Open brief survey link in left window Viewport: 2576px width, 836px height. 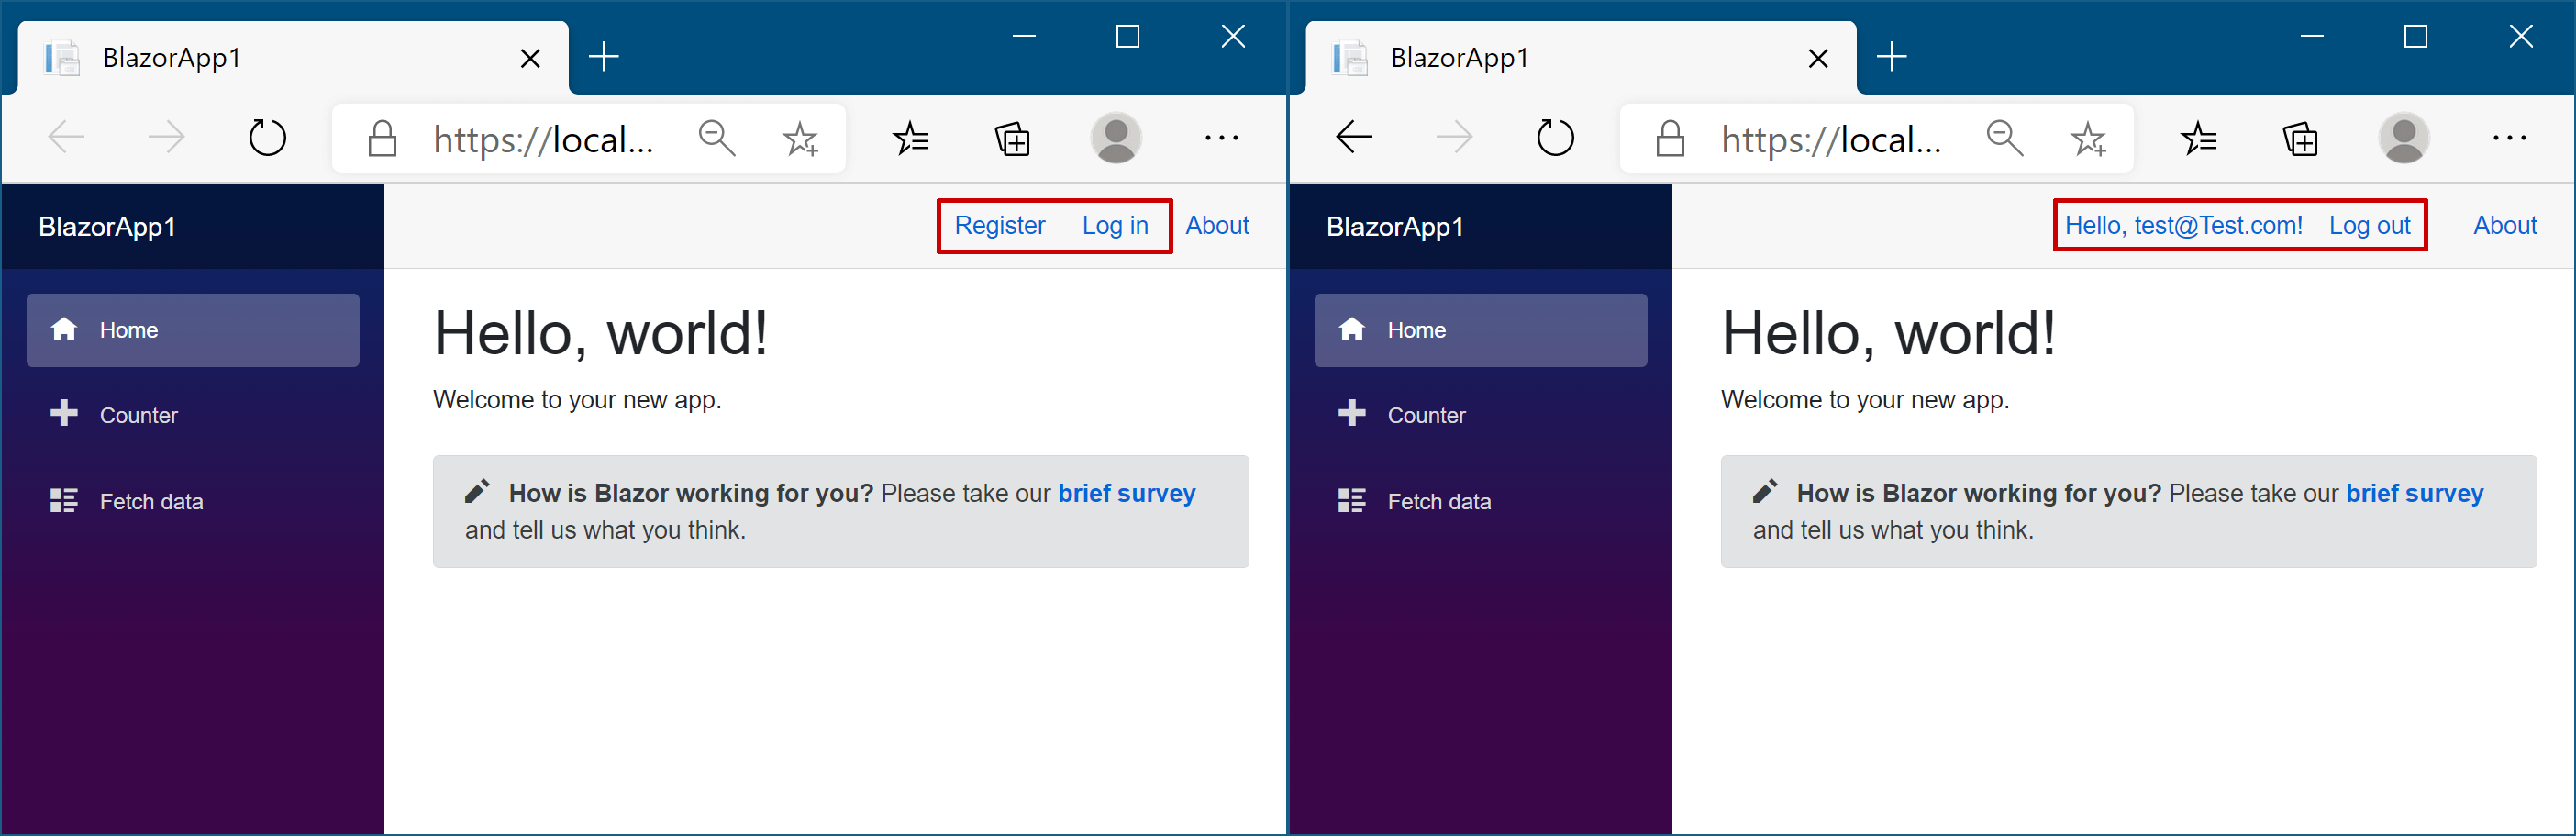point(1127,493)
